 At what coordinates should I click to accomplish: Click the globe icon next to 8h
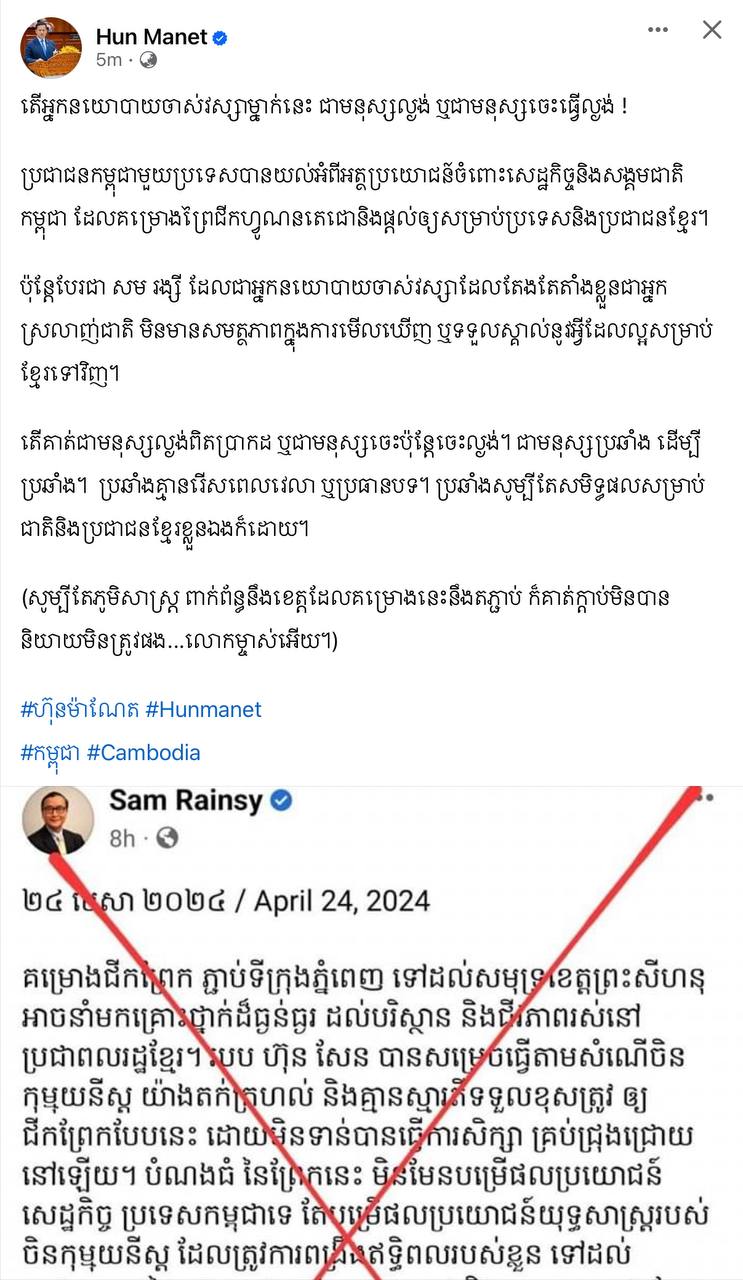(x=167, y=838)
